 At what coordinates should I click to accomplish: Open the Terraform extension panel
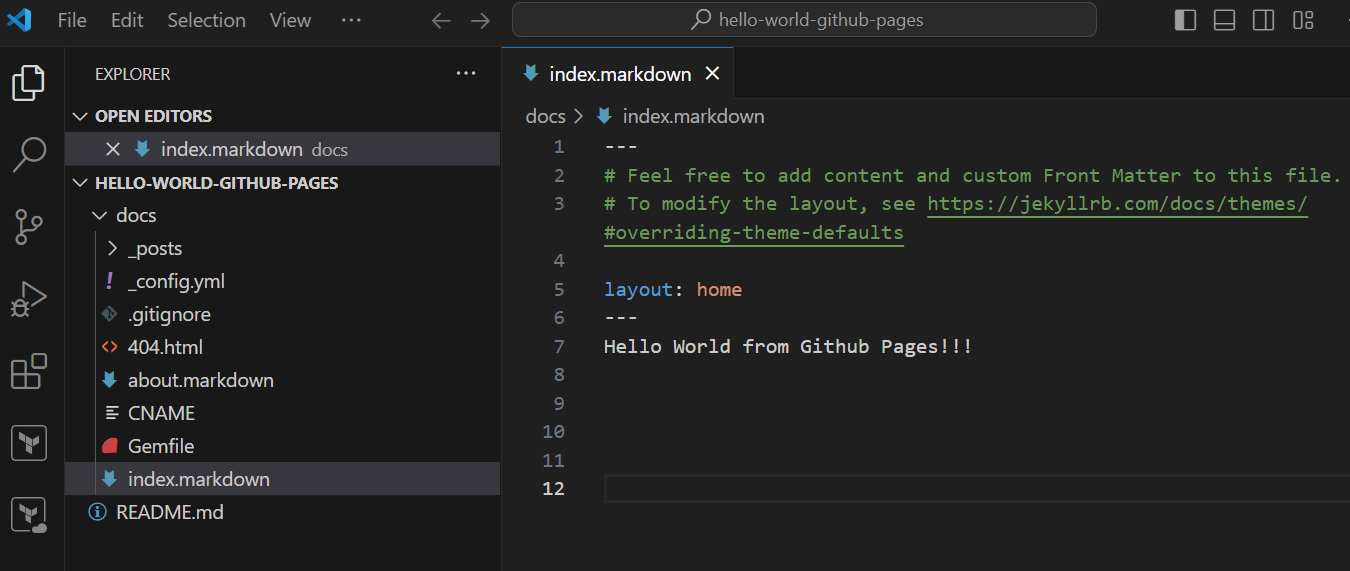[x=29, y=443]
